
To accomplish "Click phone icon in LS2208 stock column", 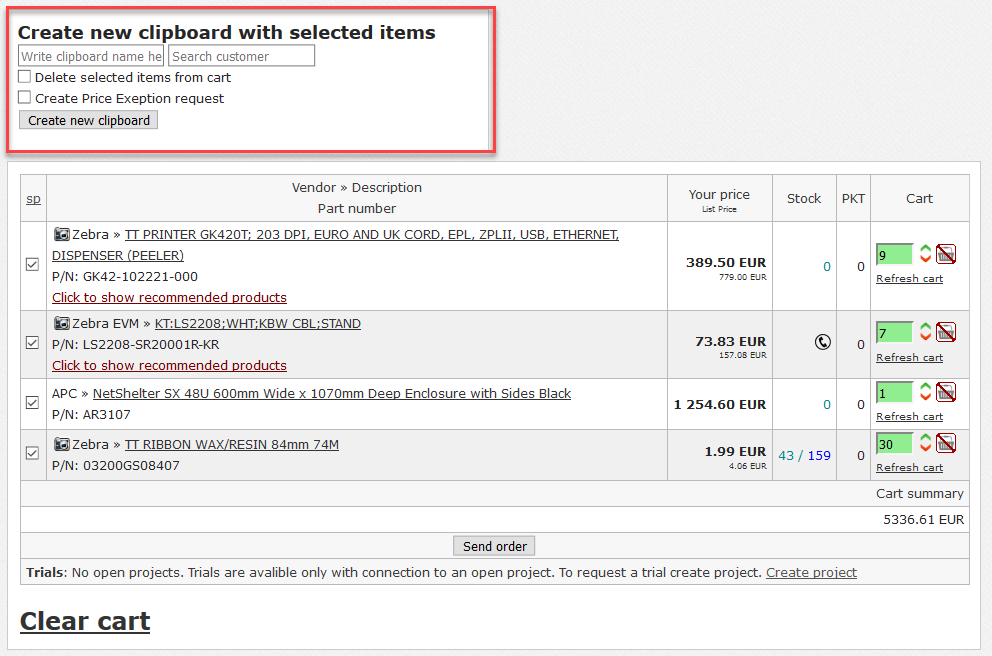I will (823, 342).
